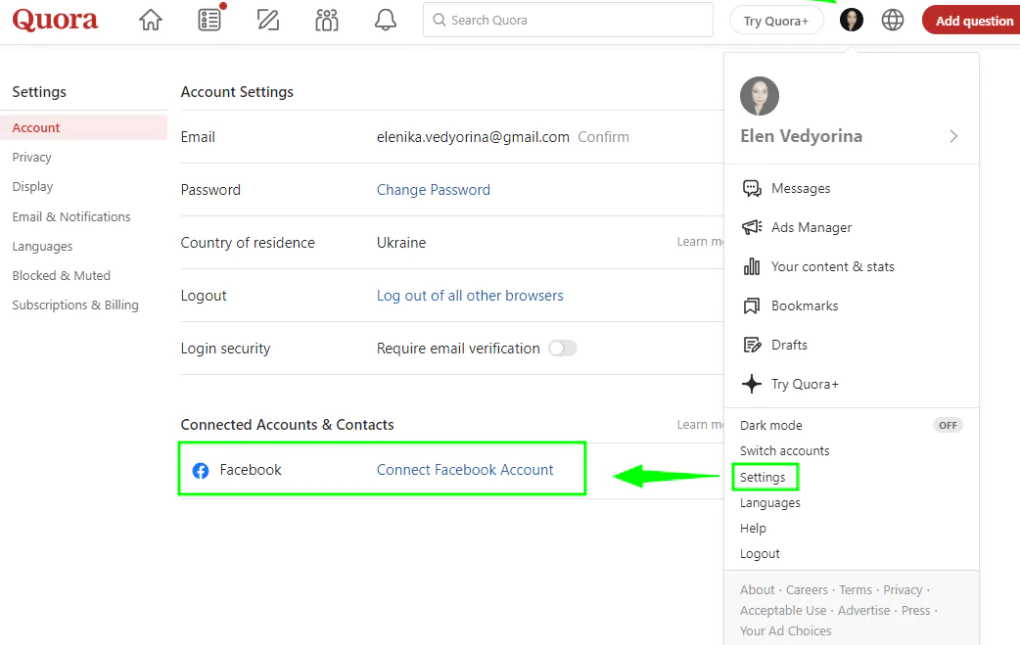Click the Answer pencil icon
This screenshot has width=1020, height=645.
coord(267,20)
